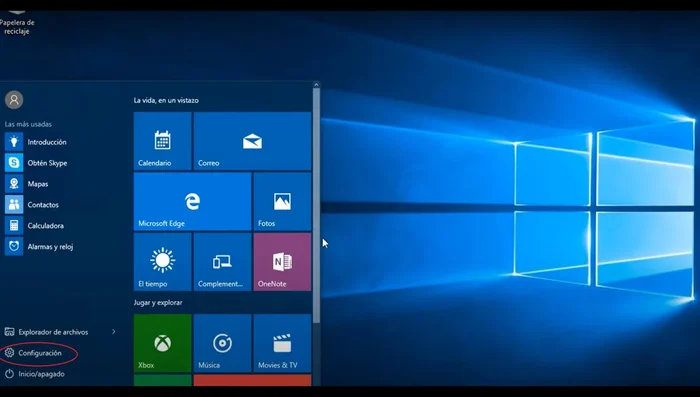This screenshot has height=397, width=700.
Task: Expand Explorador de archivos jump list arrow
Action: pyautogui.click(x=114, y=332)
